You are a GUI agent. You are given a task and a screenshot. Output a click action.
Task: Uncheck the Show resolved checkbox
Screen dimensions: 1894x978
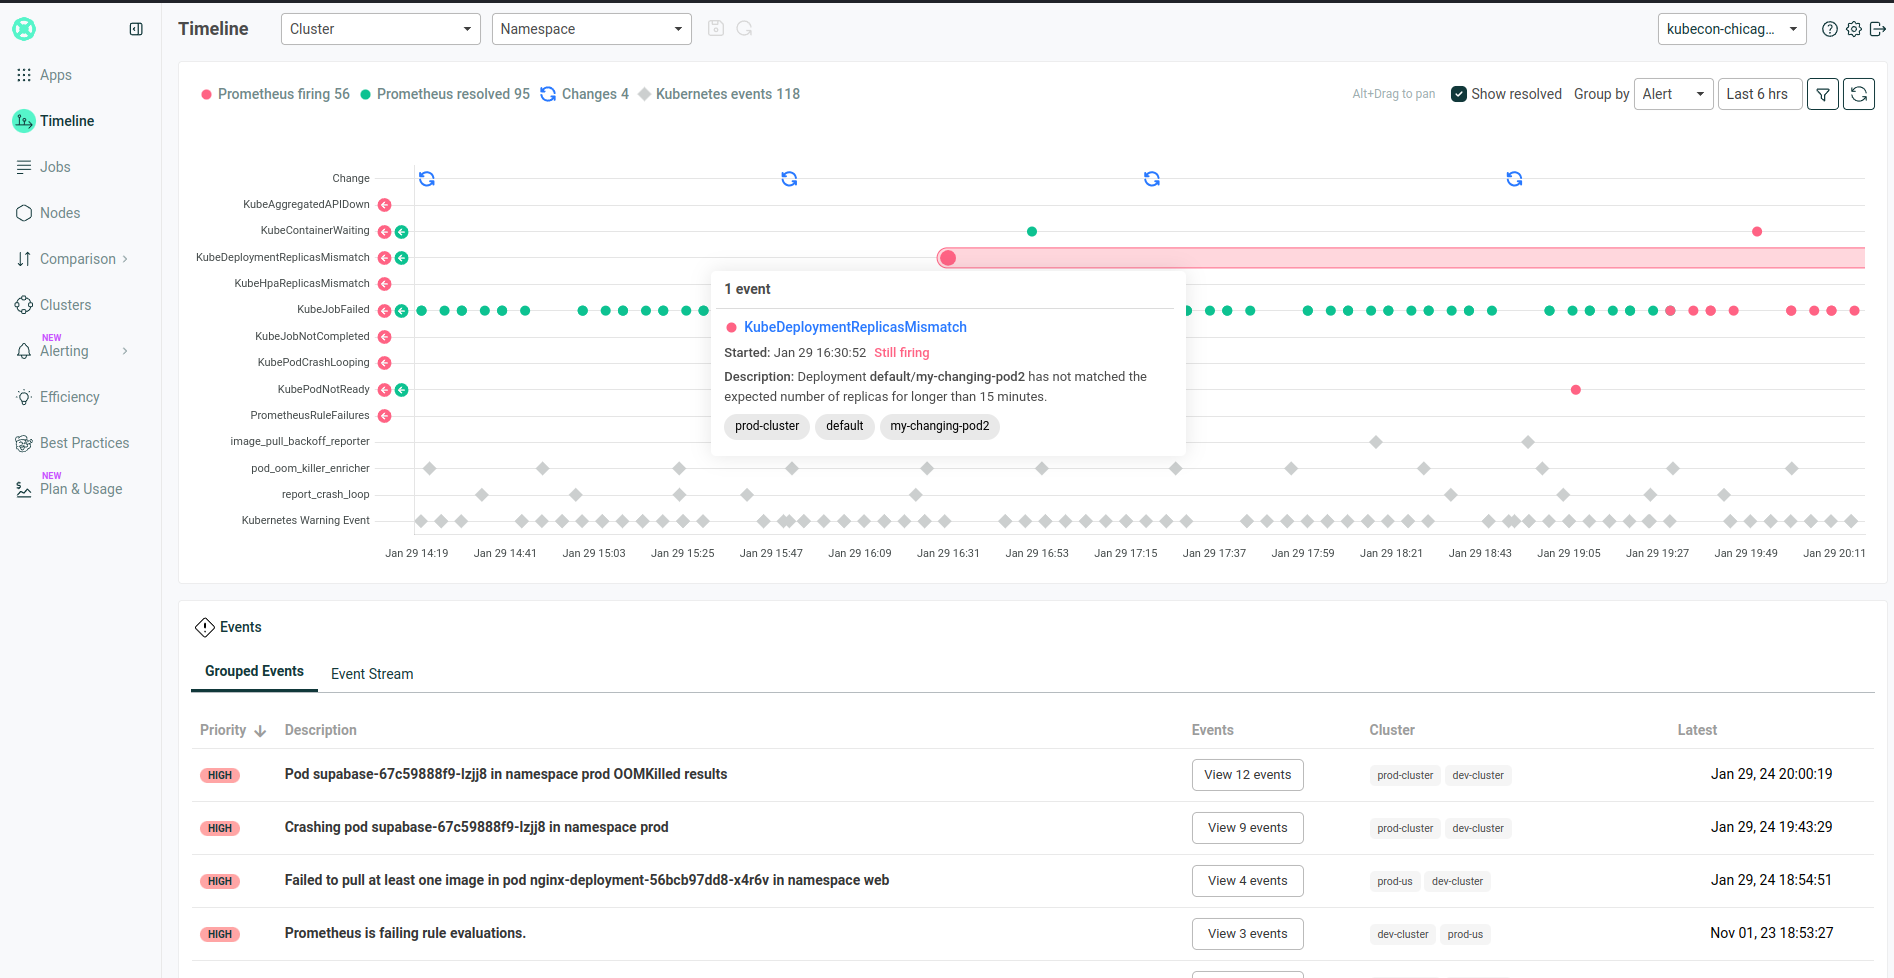[x=1459, y=94]
